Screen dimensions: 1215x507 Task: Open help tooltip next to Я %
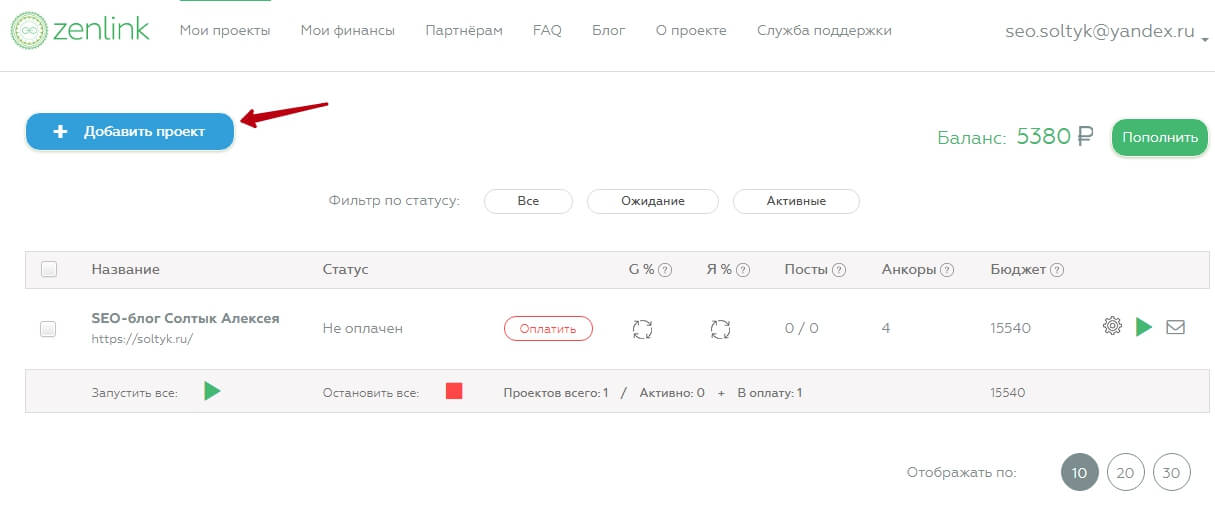coord(744,270)
